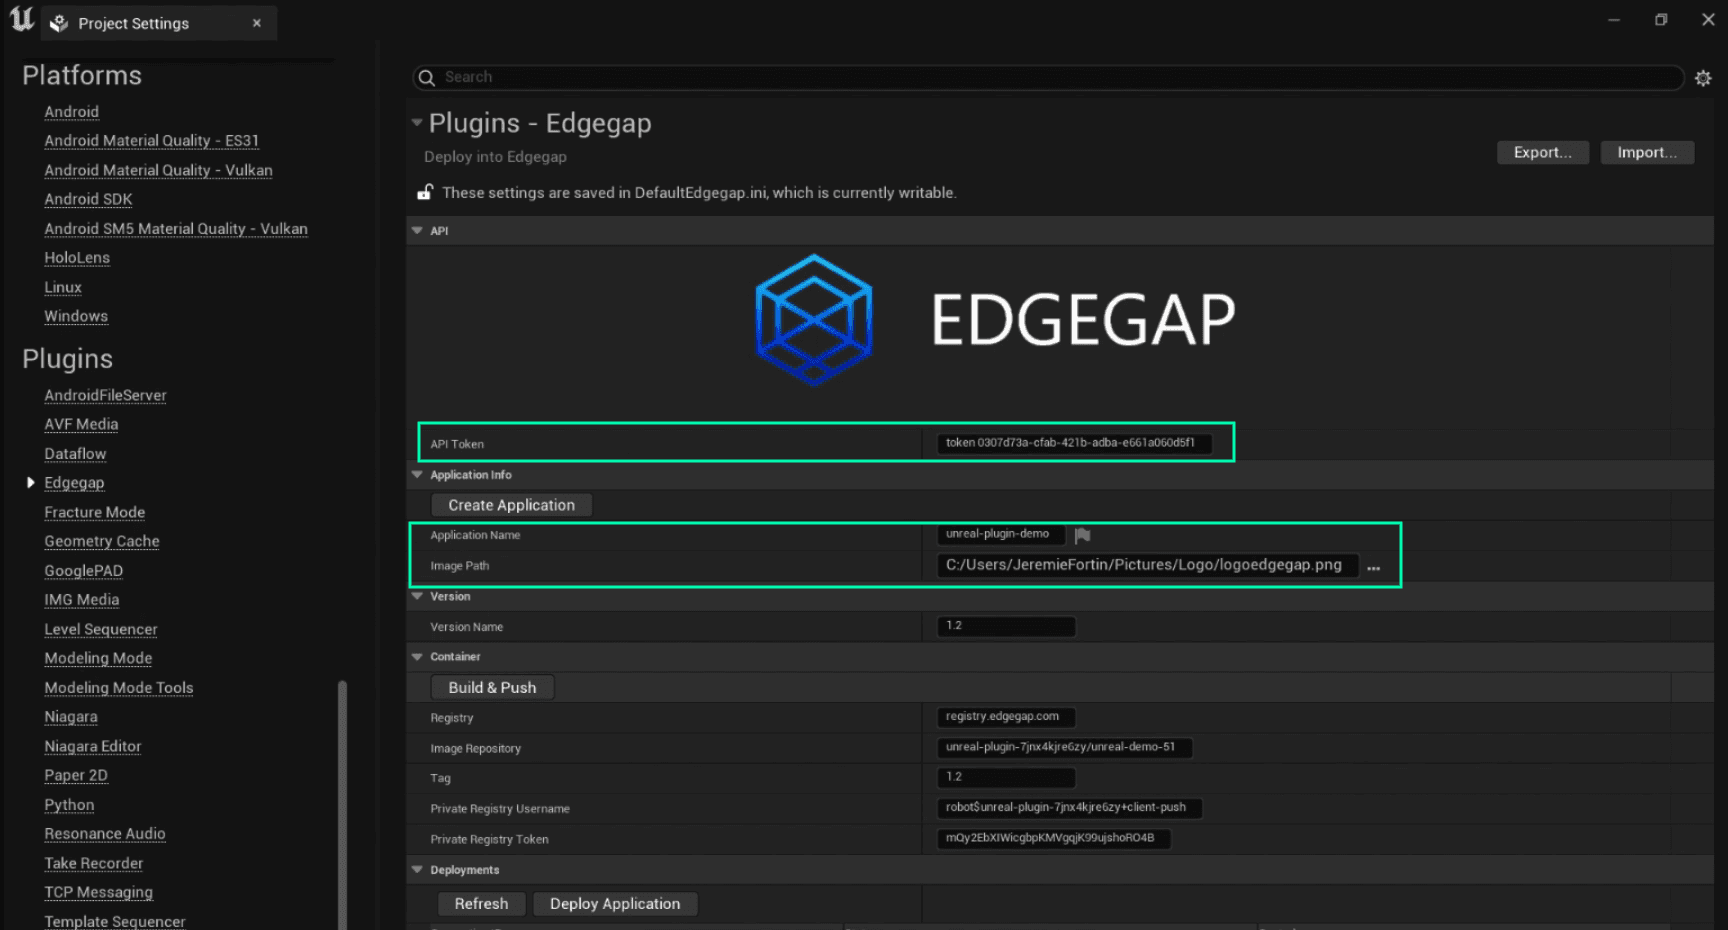Image resolution: width=1728 pixels, height=930 pixels.
Task: Click the Unreal Engine logo icon
Action: [x=21, y=19]
